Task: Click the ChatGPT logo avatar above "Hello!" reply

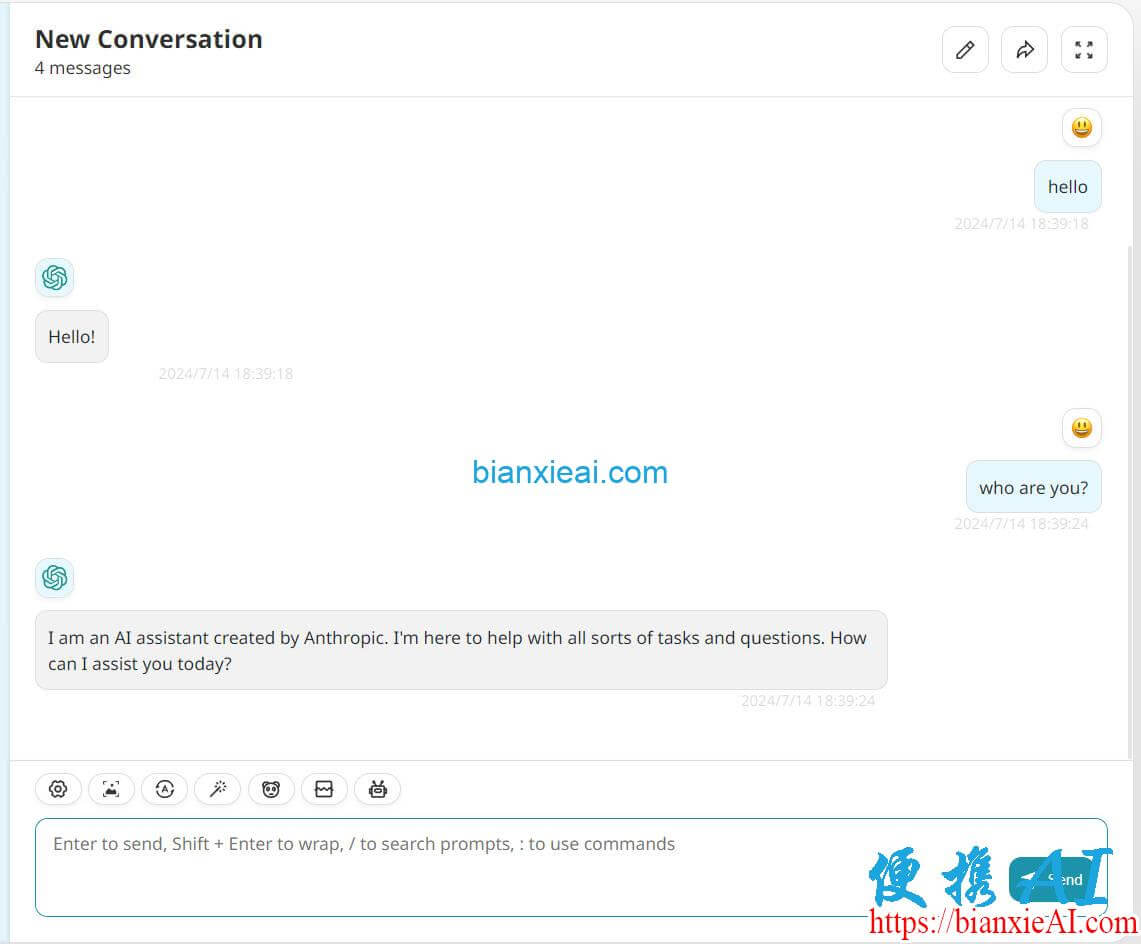Action: coord(55,277)
